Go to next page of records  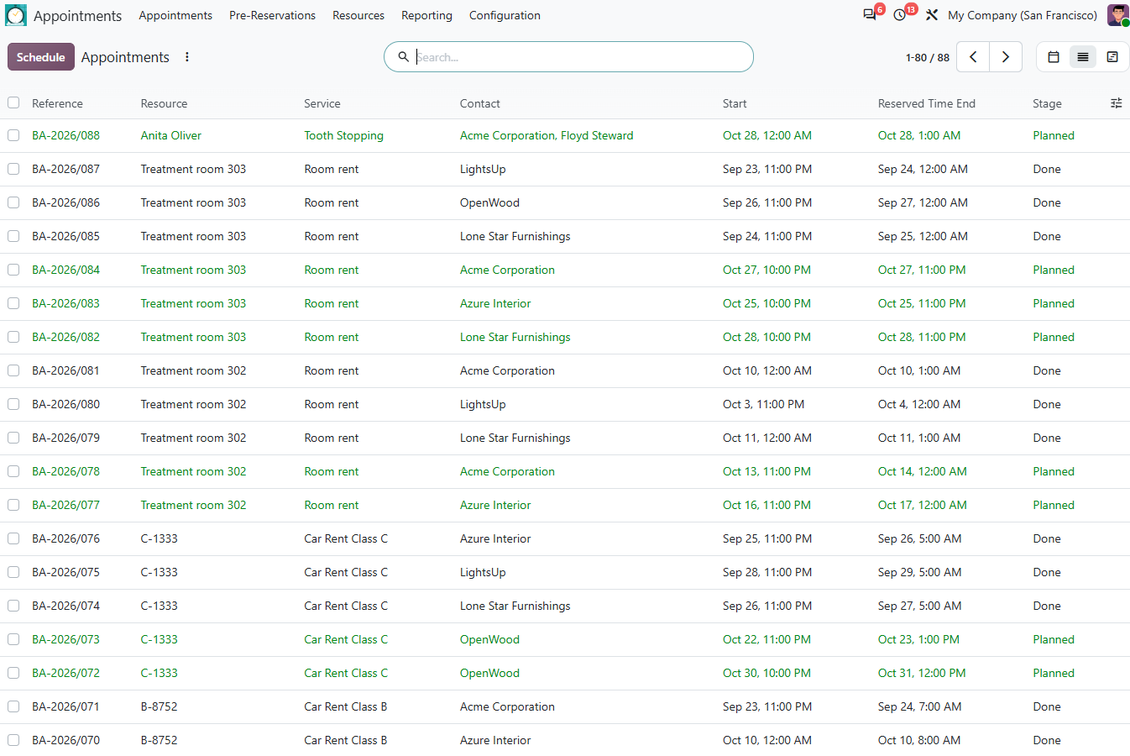(x=1006, y=57)
